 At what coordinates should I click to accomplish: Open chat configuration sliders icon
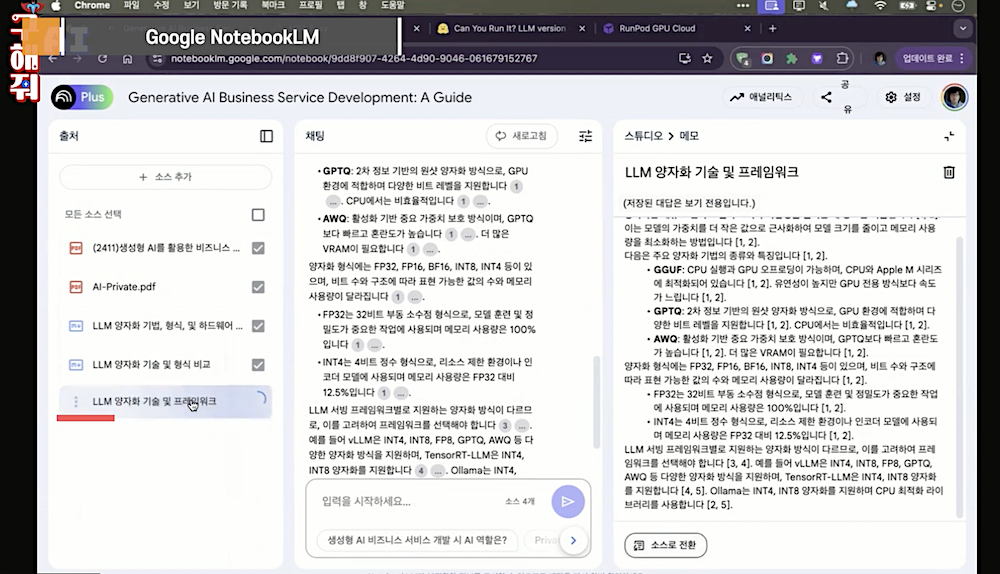point(585,136)
